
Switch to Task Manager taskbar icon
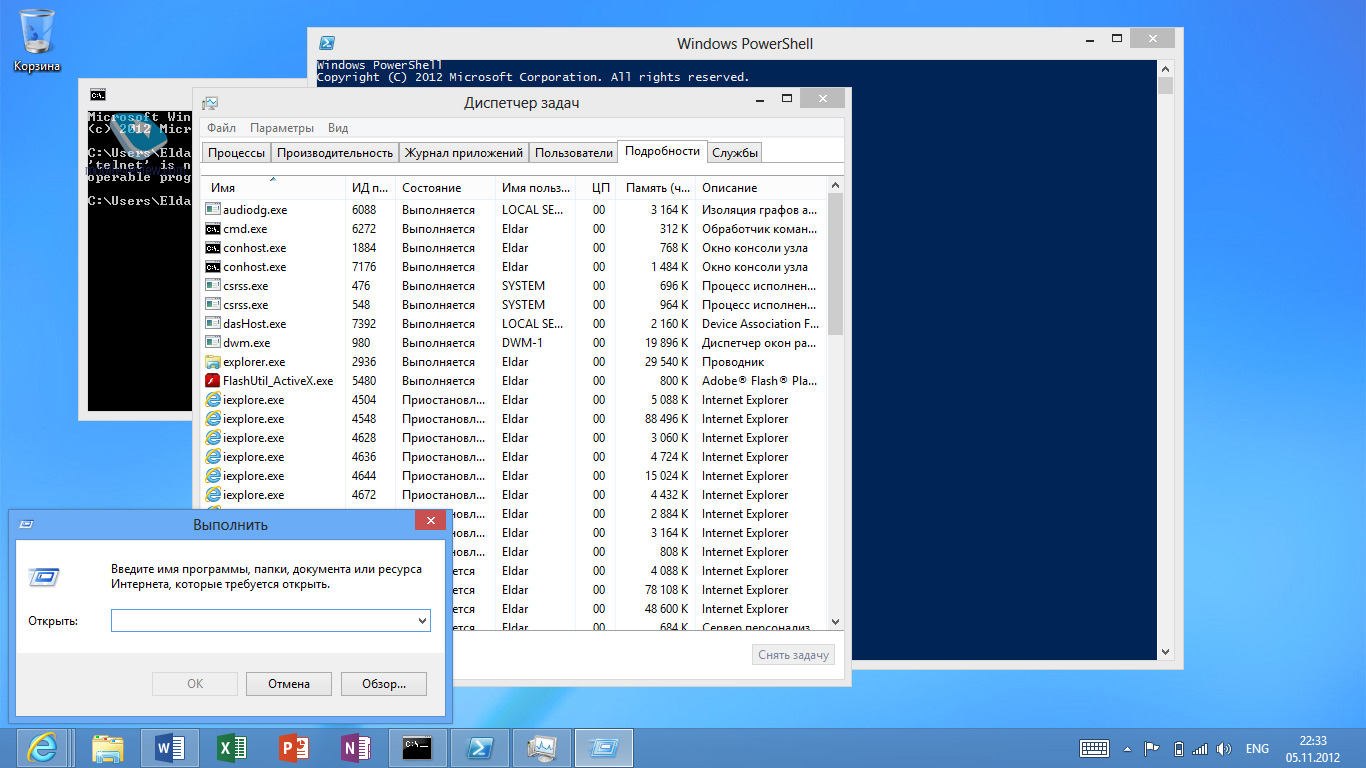tap(542, 747)
